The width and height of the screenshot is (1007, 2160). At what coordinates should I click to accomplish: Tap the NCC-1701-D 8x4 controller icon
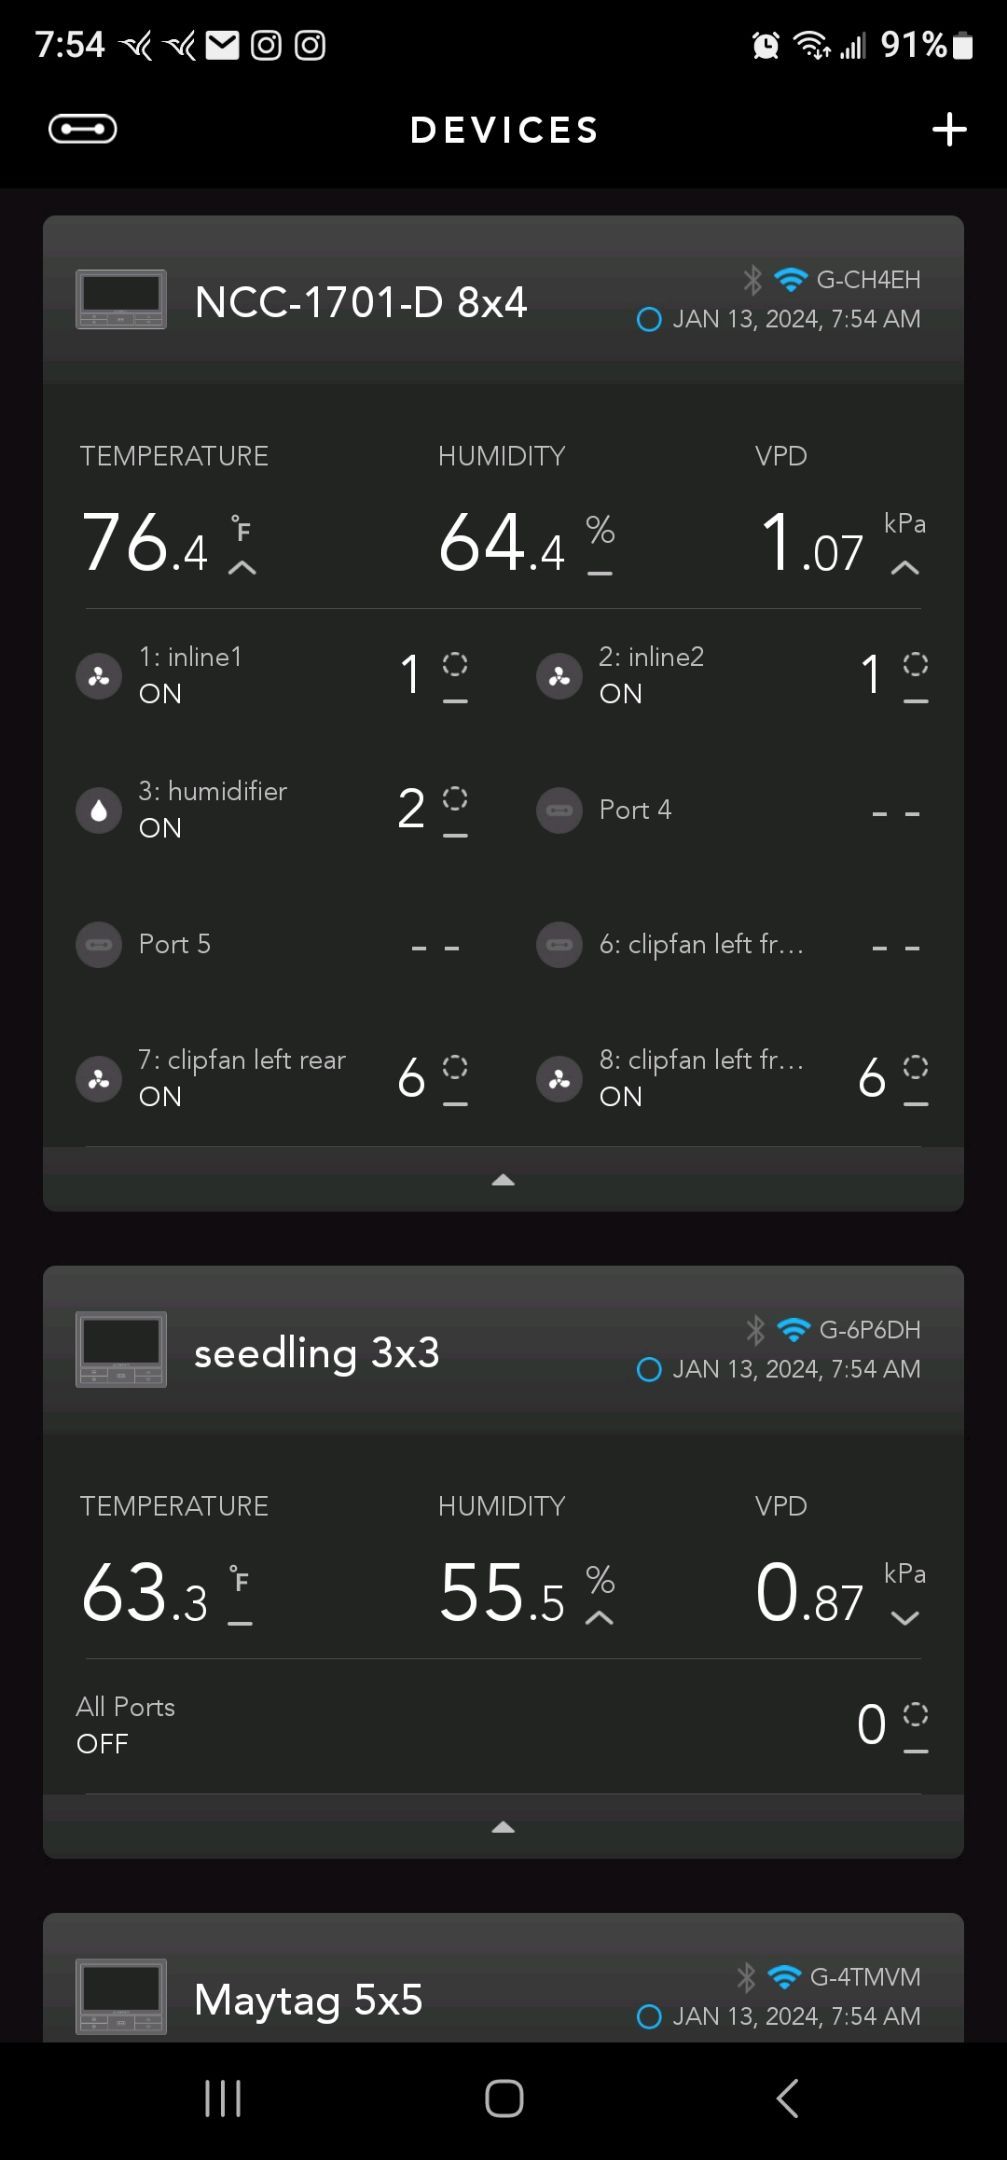tap(121, 300)
